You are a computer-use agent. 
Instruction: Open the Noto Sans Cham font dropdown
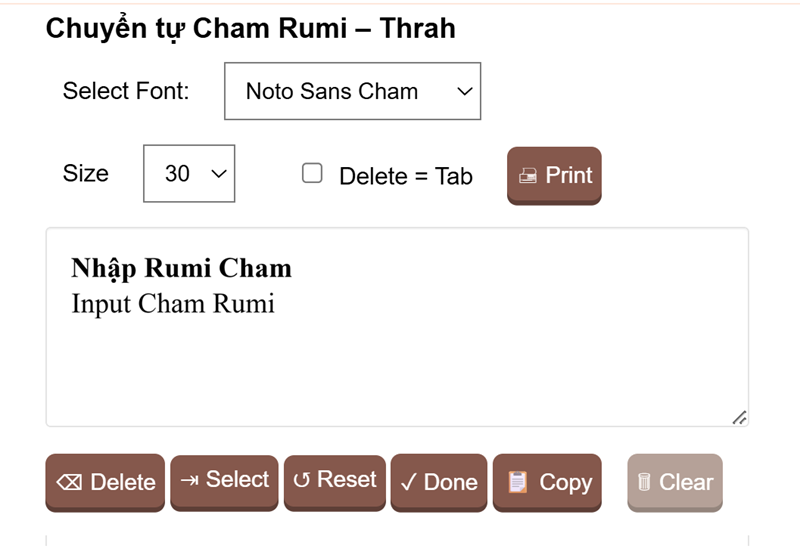point(352,91)
